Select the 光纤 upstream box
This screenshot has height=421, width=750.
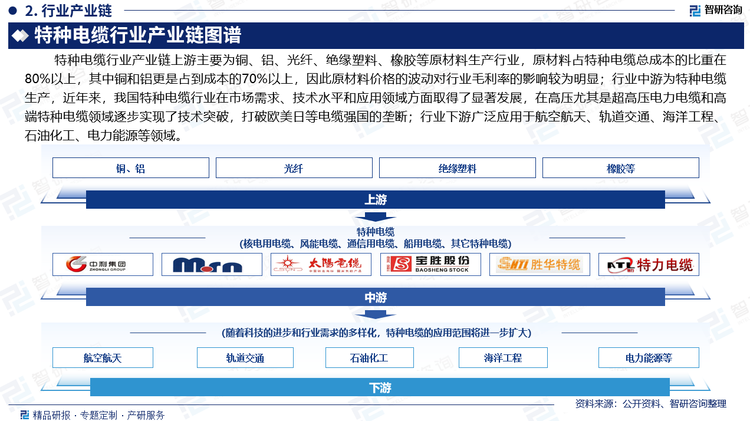(x=294, y=168)
